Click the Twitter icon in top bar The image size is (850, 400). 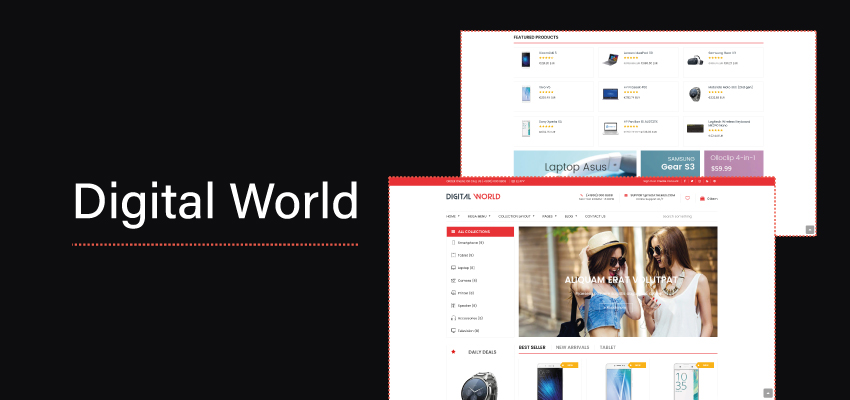692,181
